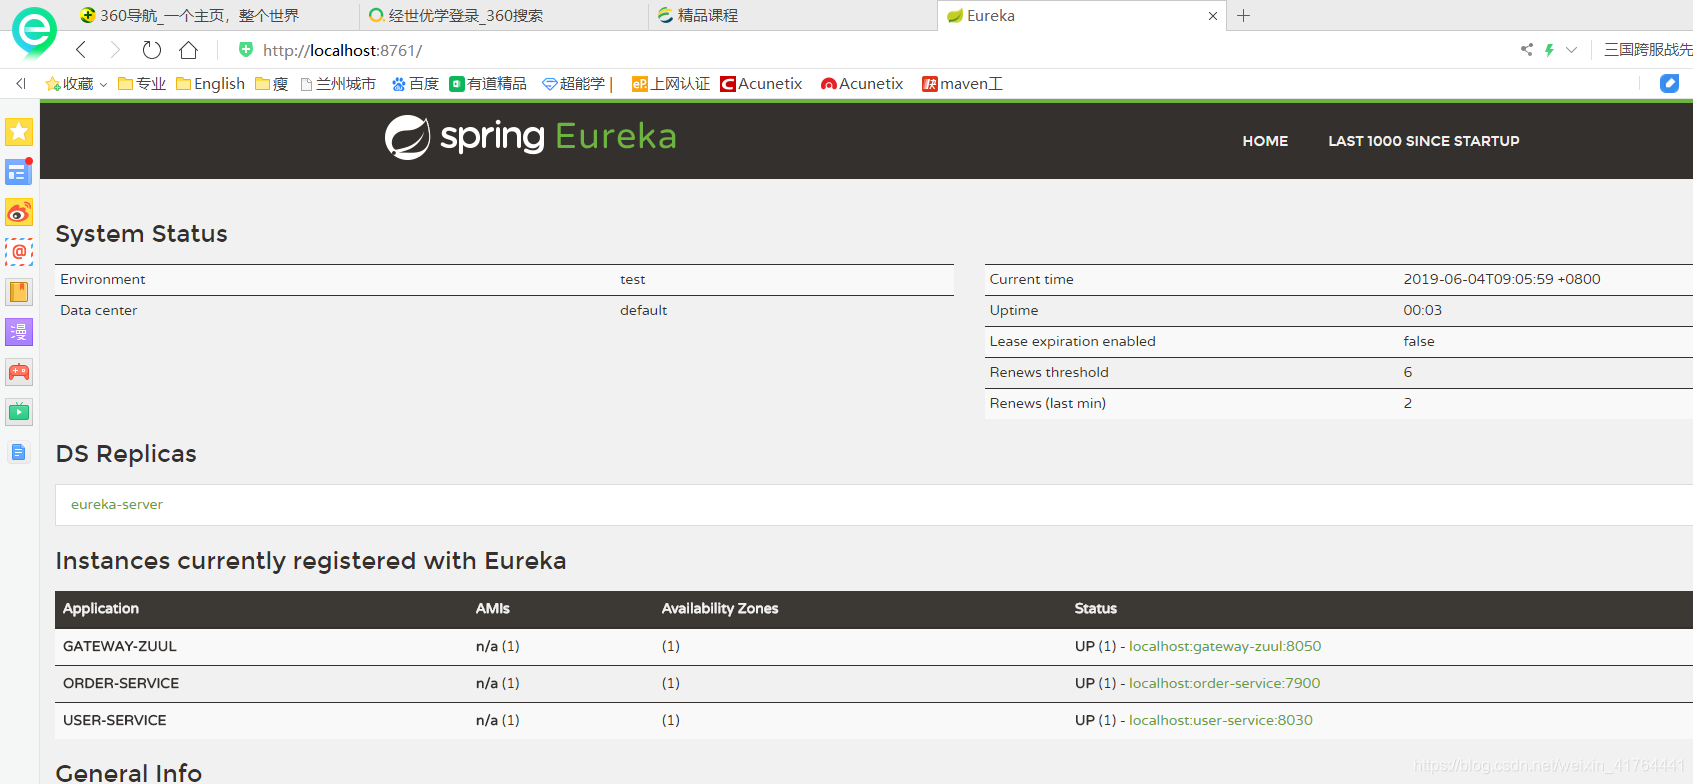The width and height of the screenshot is (1693, 784).
Task: Open the orange bookmark-book sidebar icon
Action: [19, 292]
